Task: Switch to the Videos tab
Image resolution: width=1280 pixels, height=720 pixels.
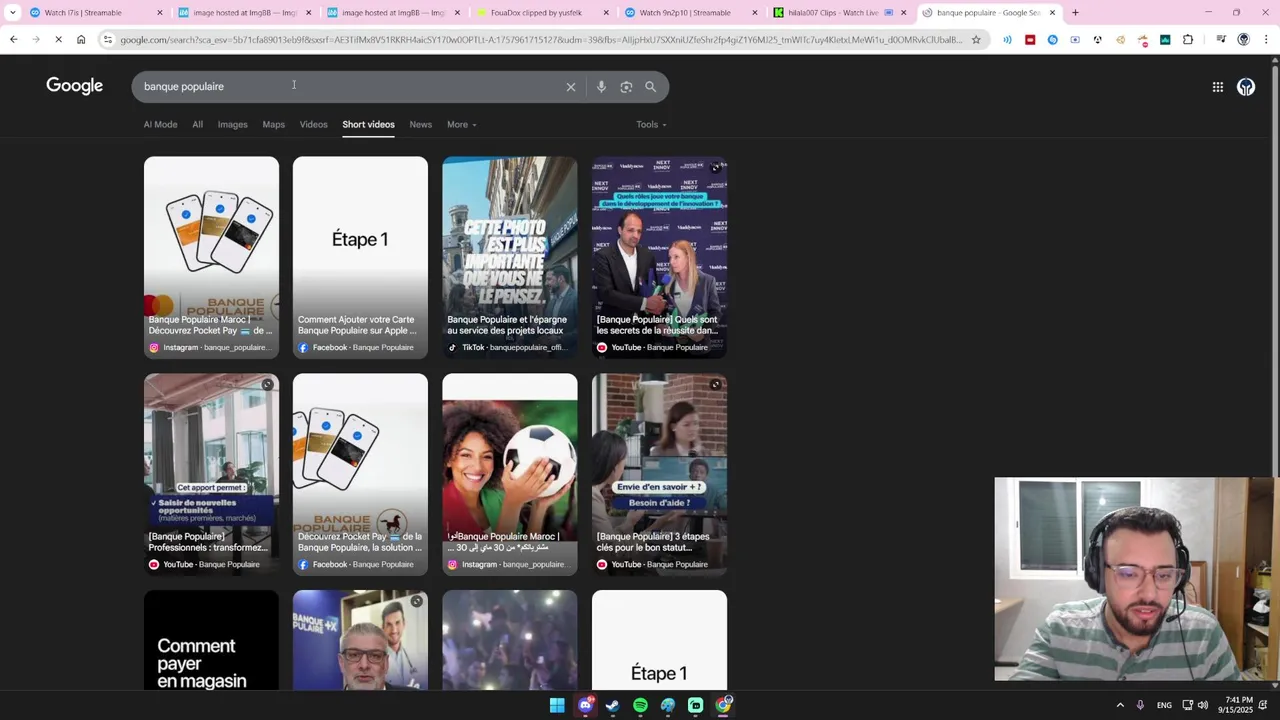Action: click(x=313, y=125)
